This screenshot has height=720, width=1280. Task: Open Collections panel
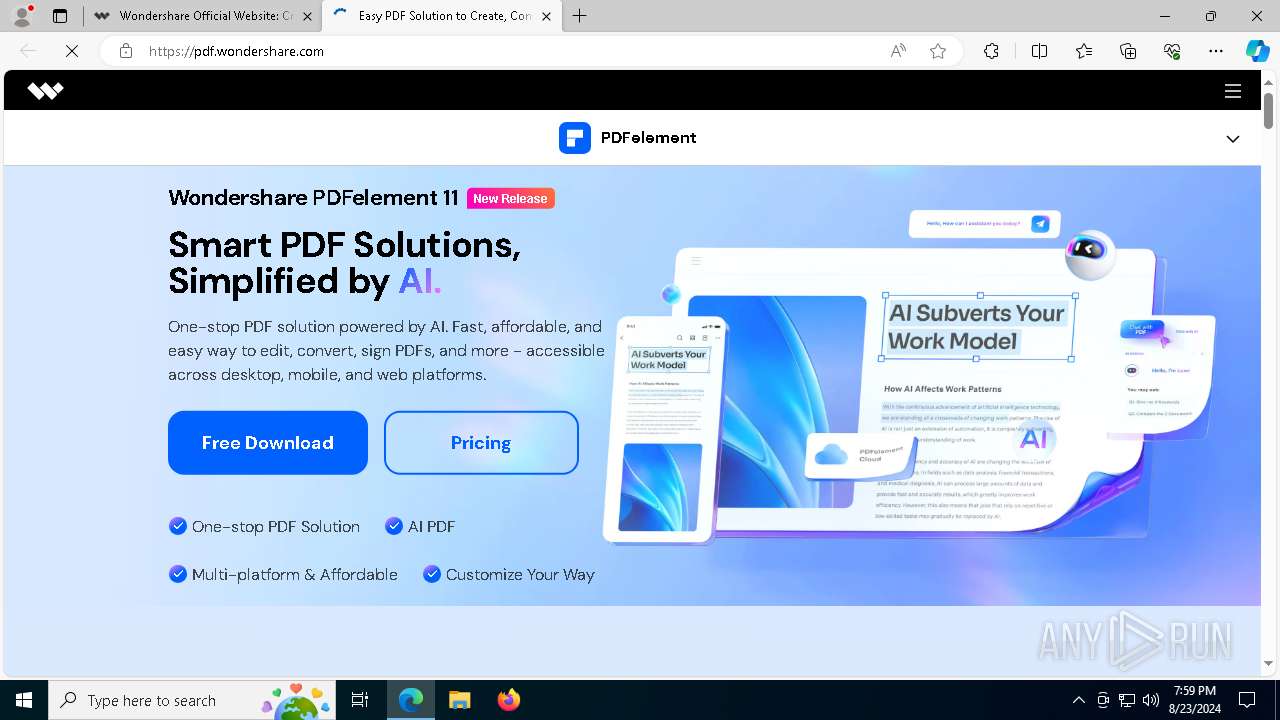point(1128,51)
